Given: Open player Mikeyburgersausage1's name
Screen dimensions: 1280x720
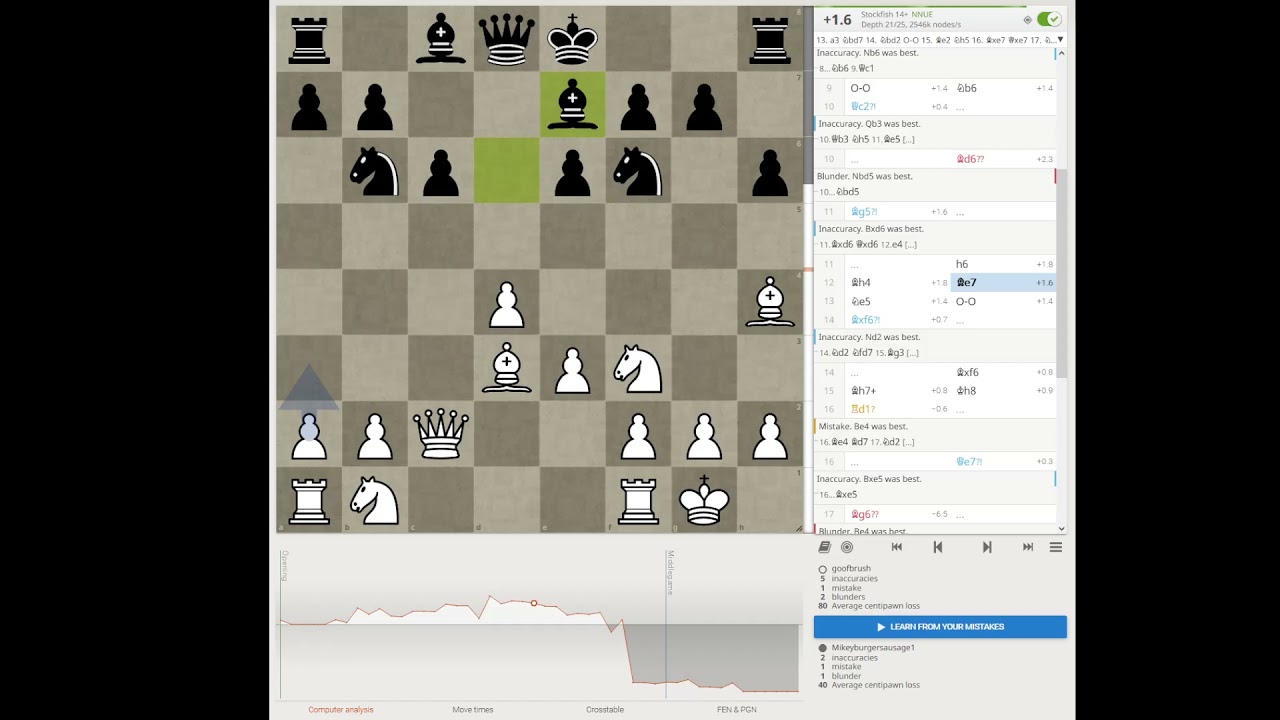Looking at the screenshot, I should click(x=873, y=648).
